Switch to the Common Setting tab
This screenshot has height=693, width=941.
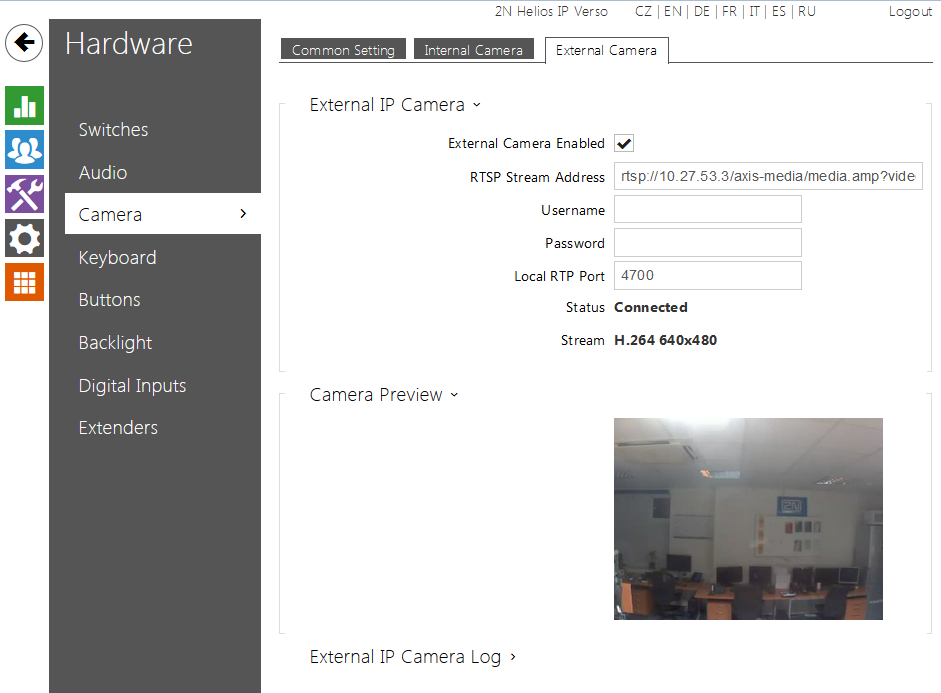point(343,50)
